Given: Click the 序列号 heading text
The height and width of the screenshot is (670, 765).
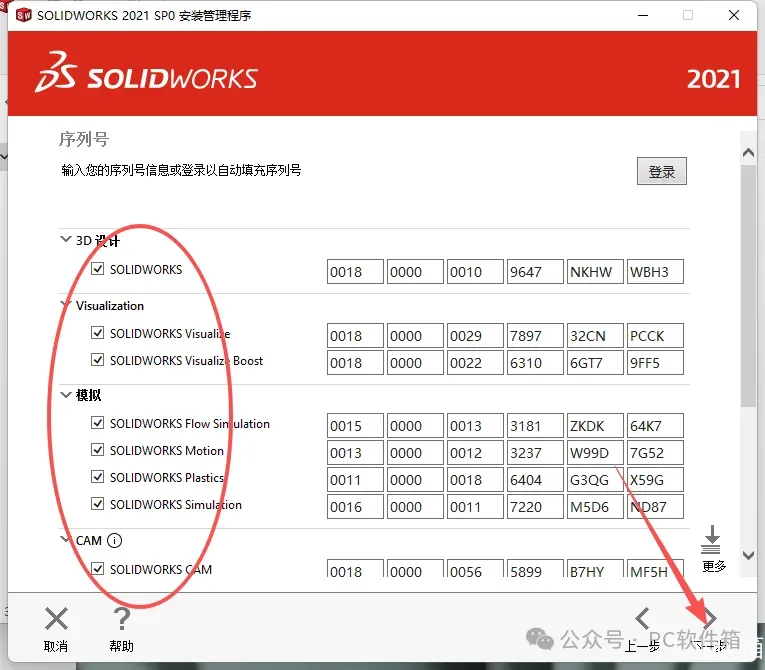Looking at the screenshot, I should 83,139.
